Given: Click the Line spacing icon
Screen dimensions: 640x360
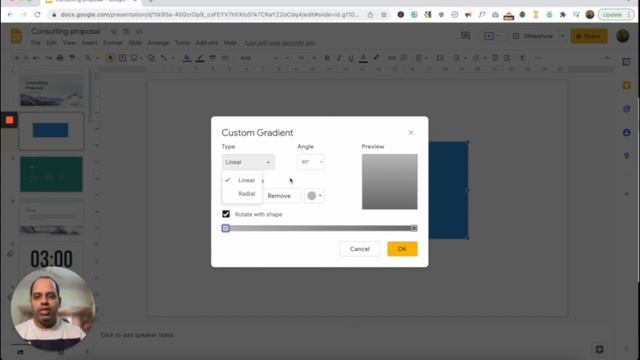Looking at the screenshot, I should coord(440,58).
